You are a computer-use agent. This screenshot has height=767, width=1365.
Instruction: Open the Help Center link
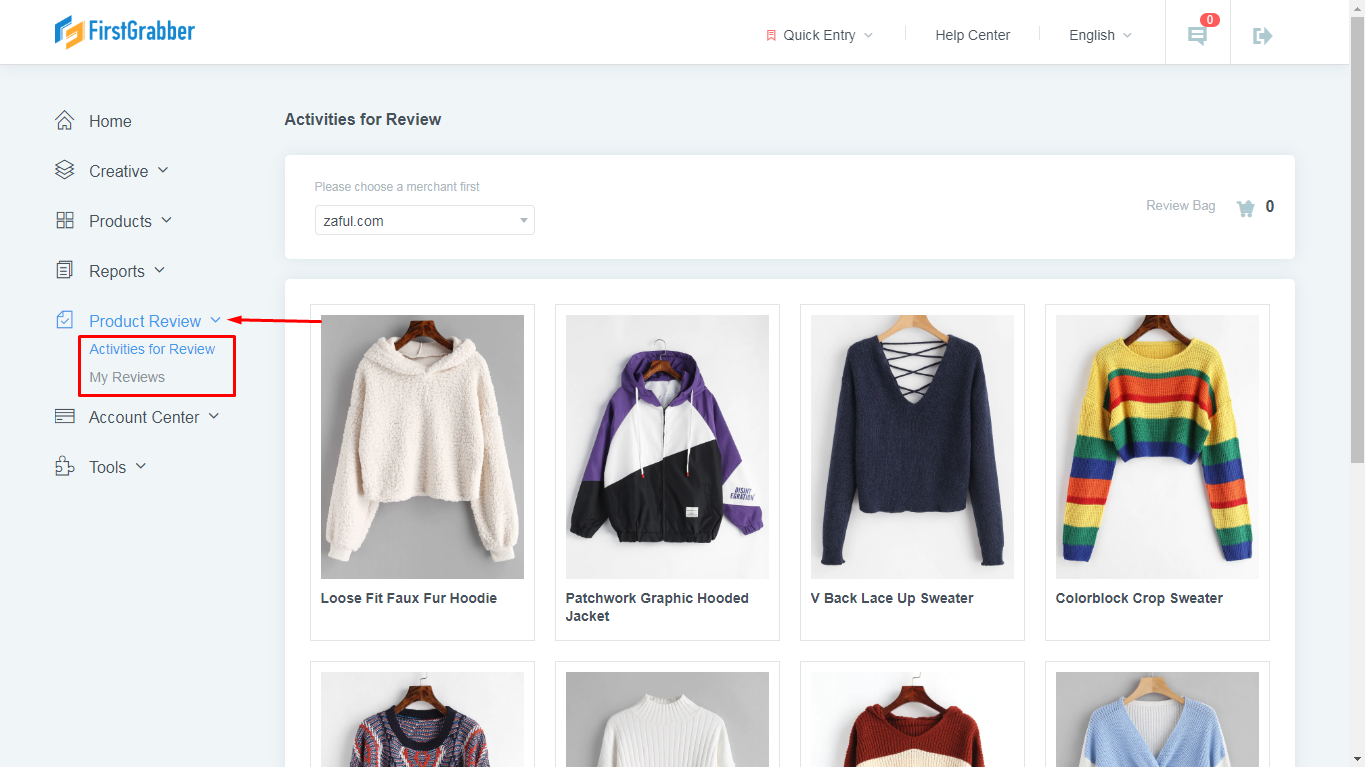973,35
